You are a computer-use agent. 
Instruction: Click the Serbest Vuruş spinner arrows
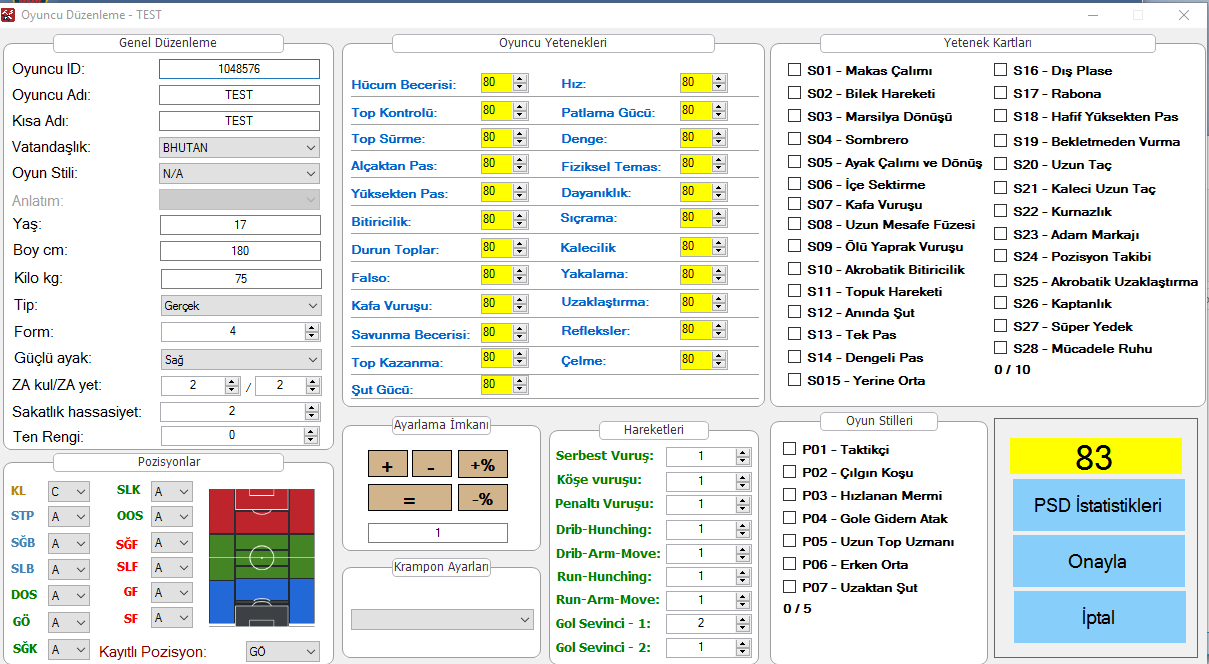coord(743,456)
